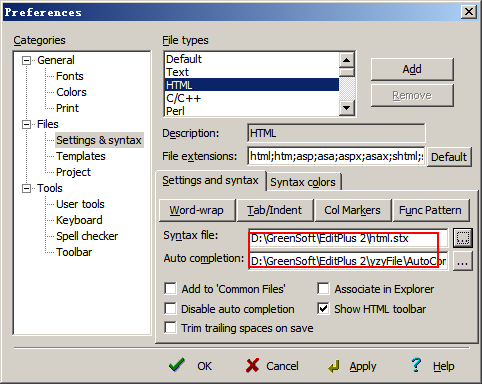Viewport: 482px width, 384px height.
Task: Open the Tab/Indent settings
Action: coord(275,210)
